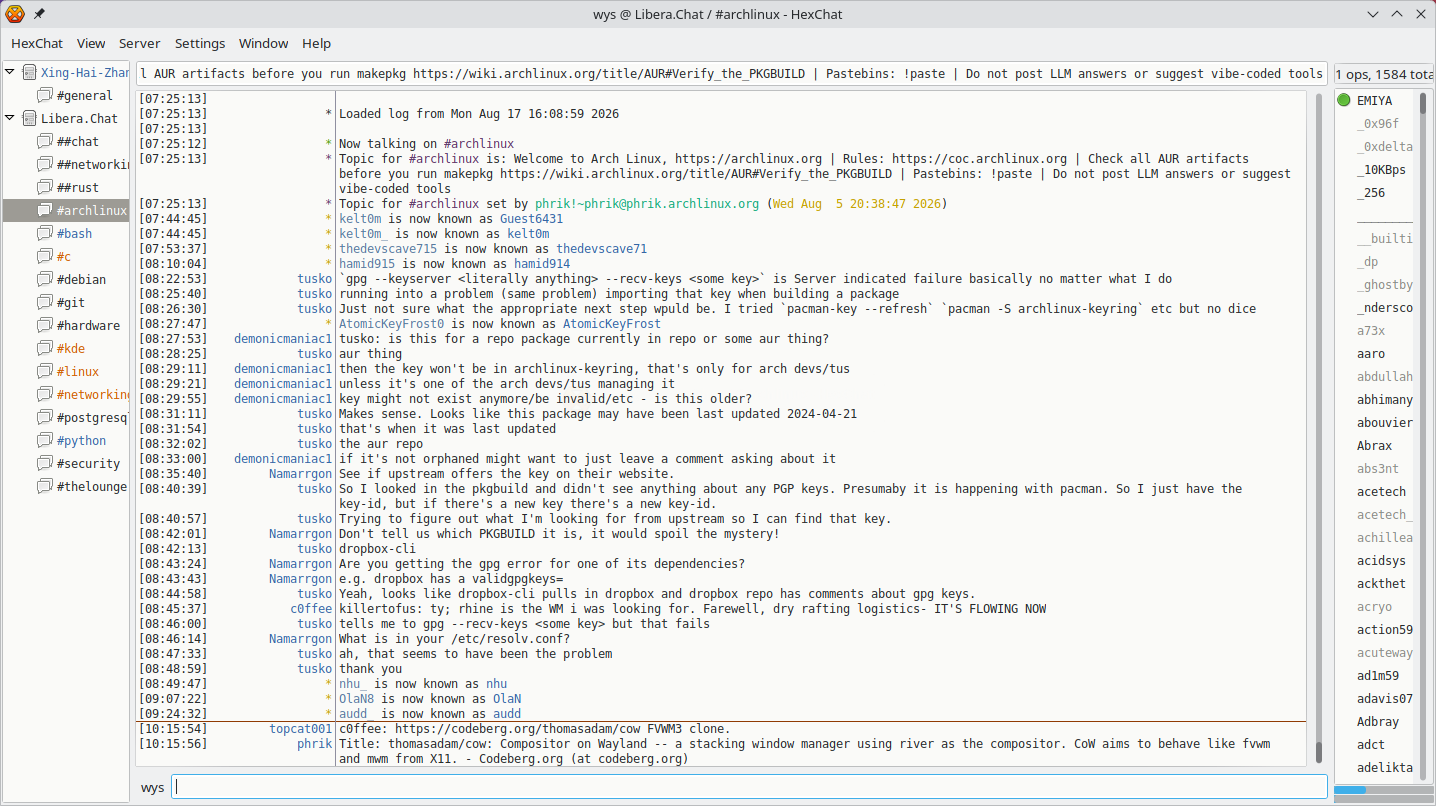The height and width of the screenshot is (806, 1436).
Task: Click the channel icon next to ##rust
Action: [45, 187]
